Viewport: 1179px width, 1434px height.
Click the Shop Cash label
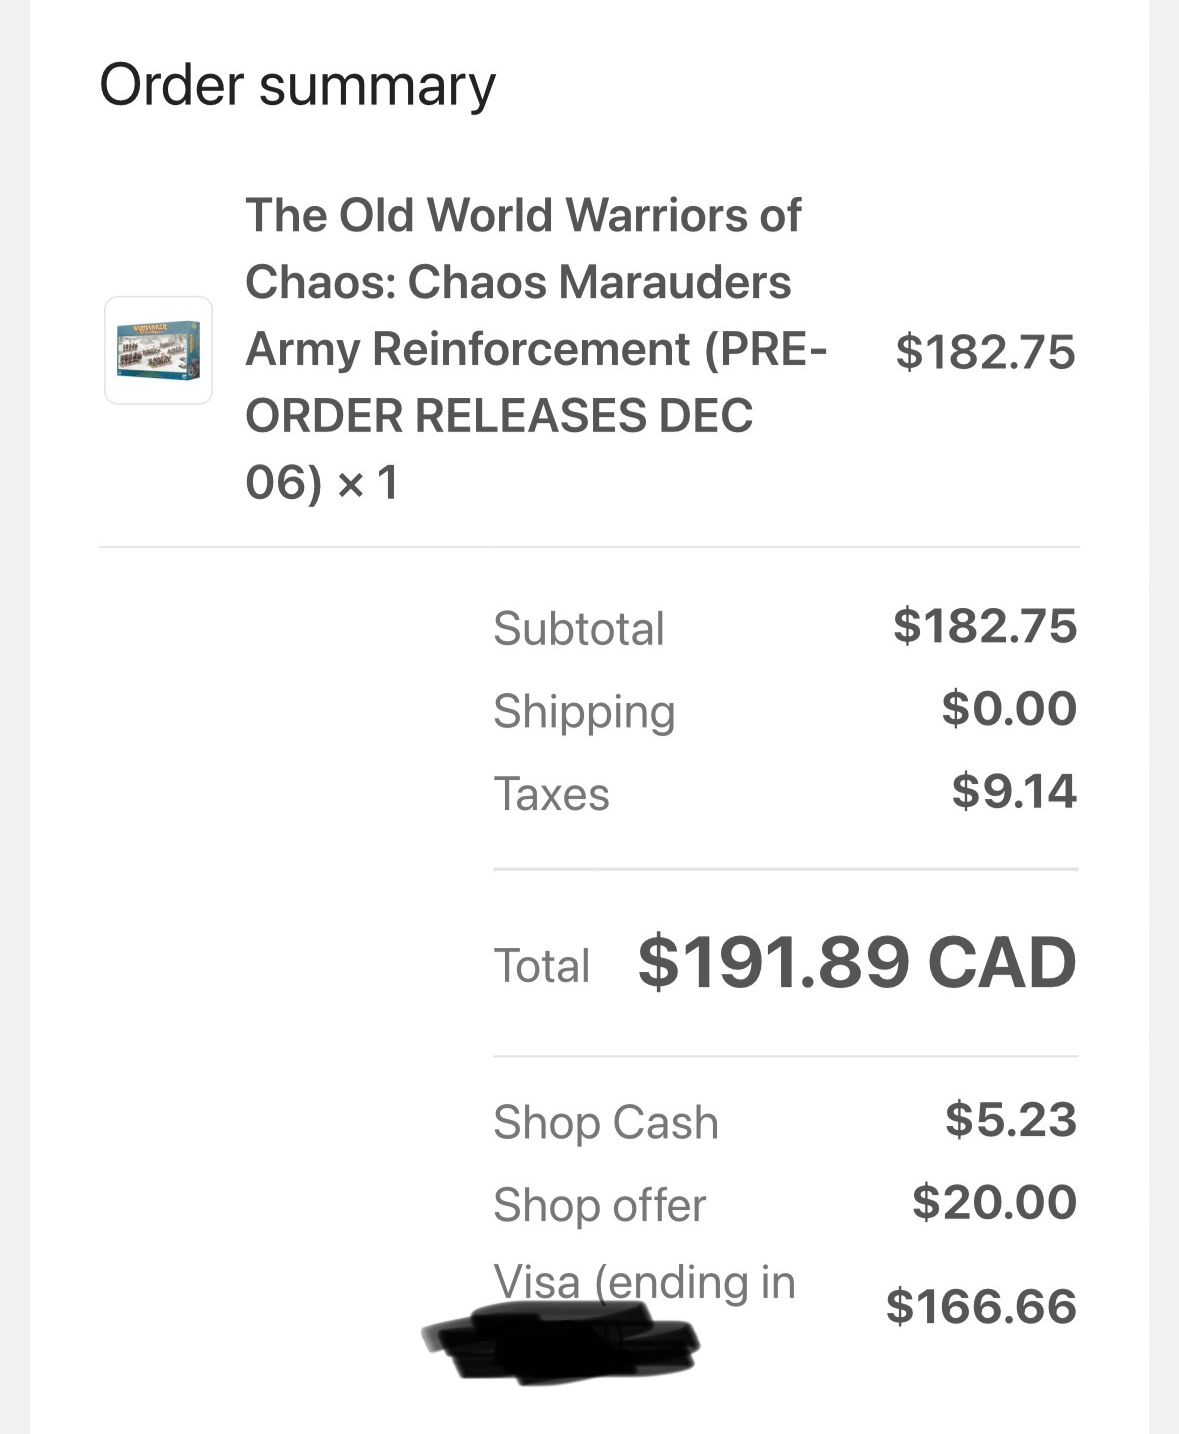point(605,1123)
